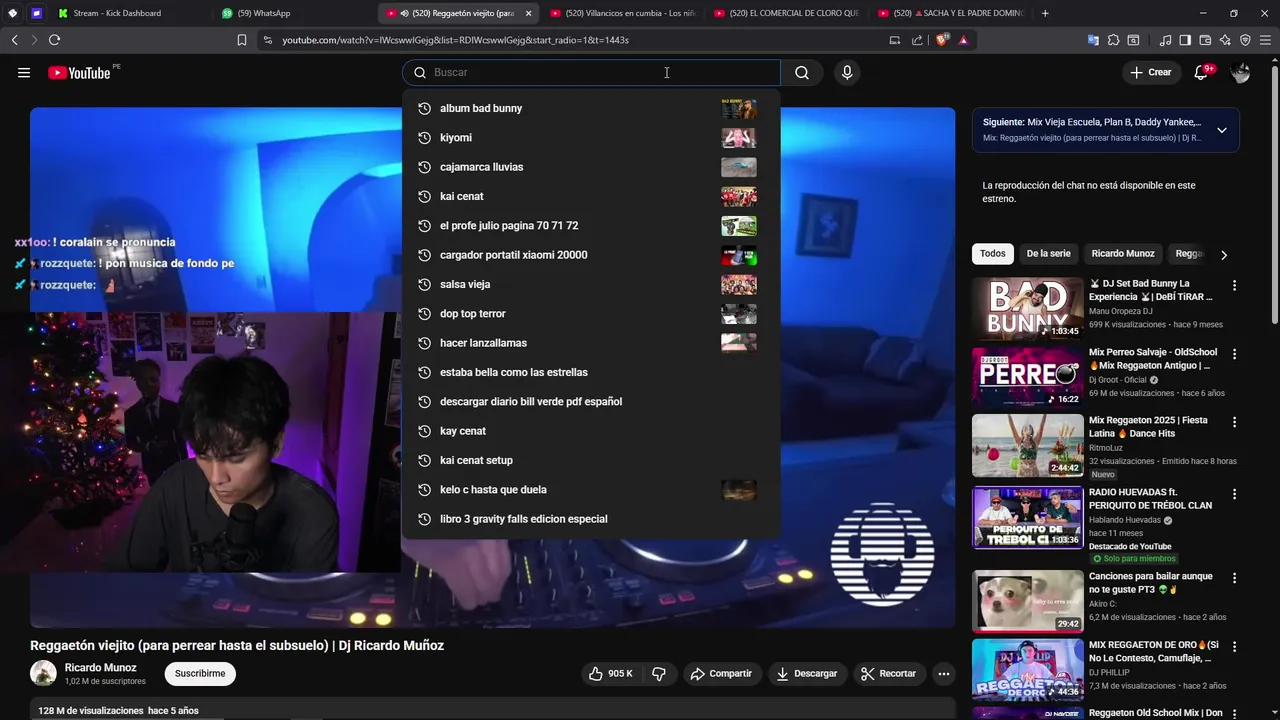
Task: Click the Descargar button
Action: pos(807,674)
